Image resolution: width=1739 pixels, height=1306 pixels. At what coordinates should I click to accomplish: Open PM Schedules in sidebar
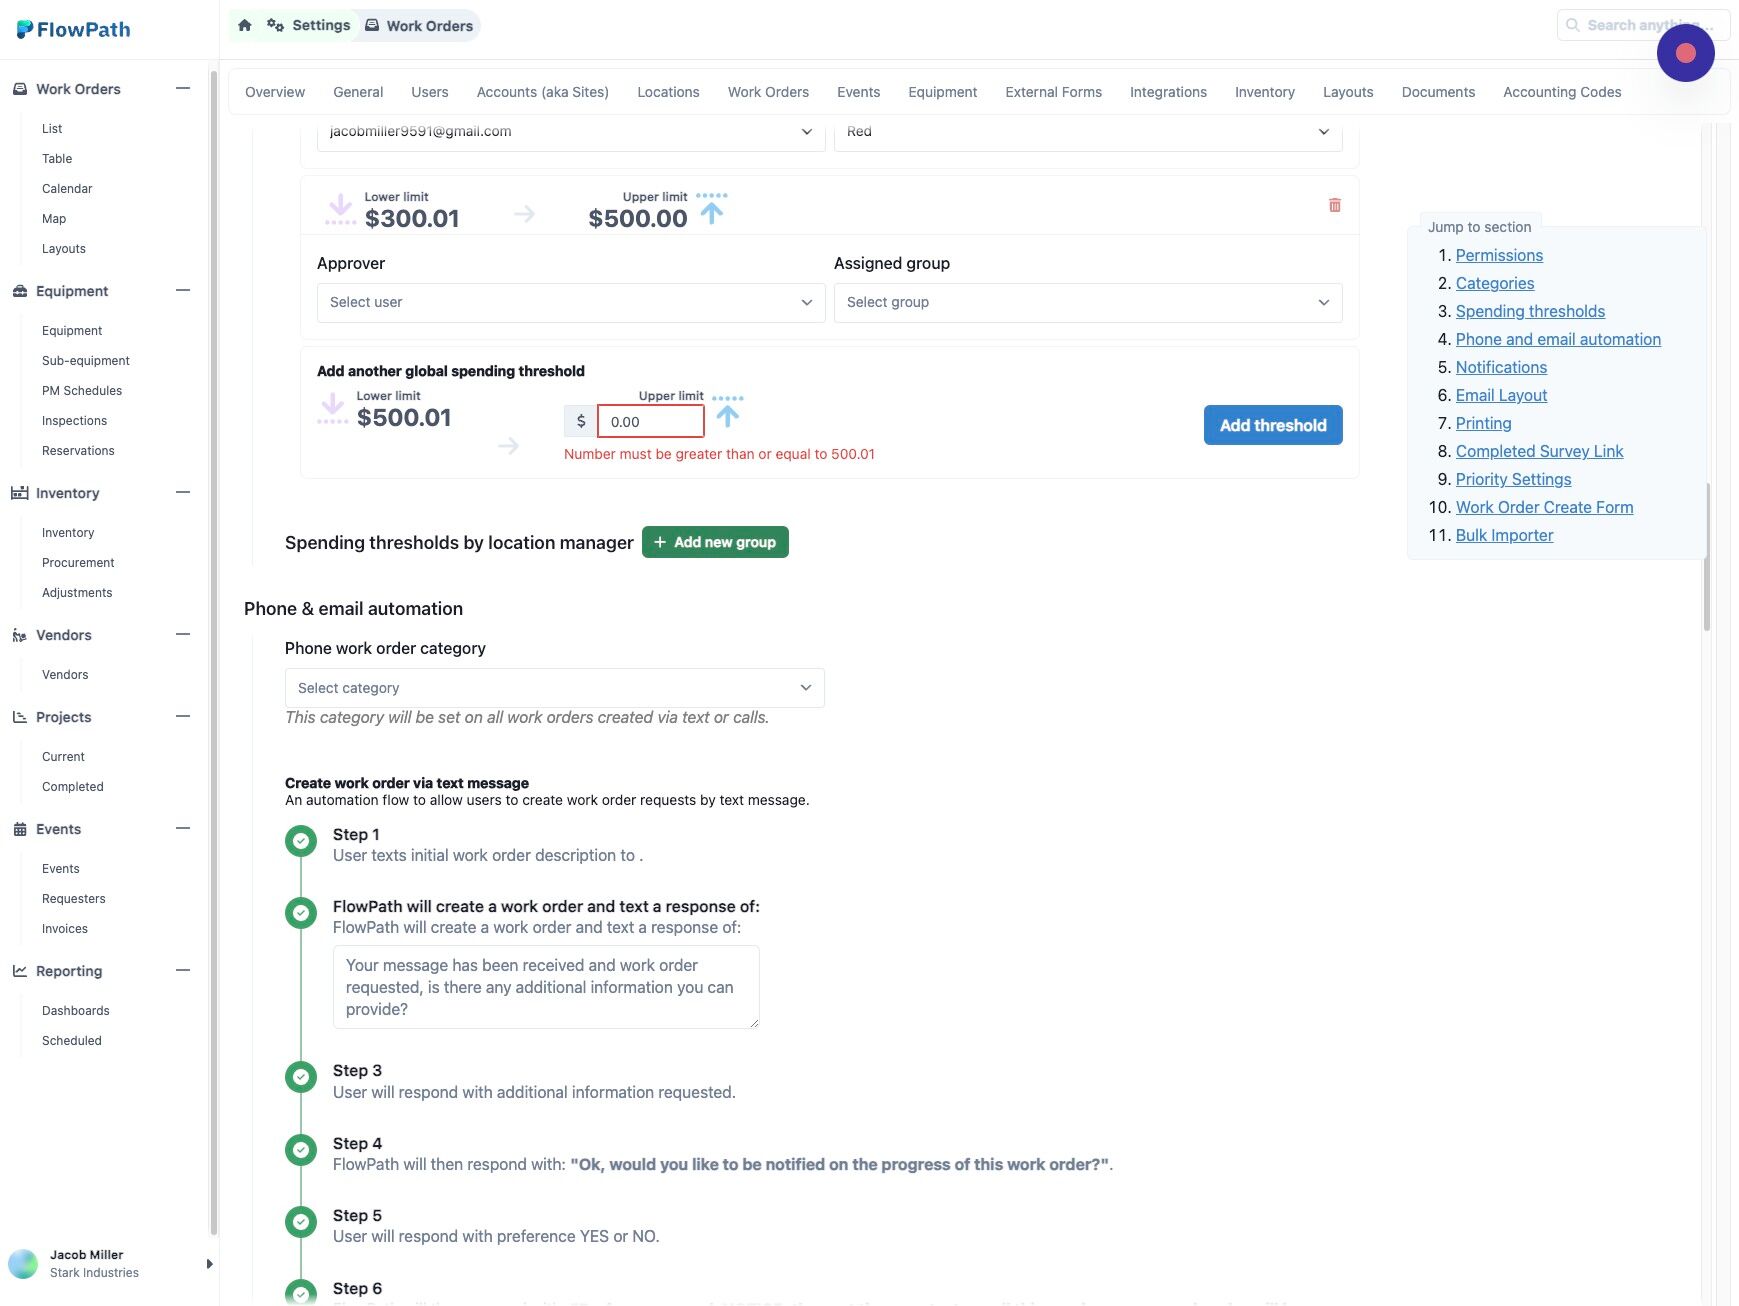[x=82, y=391]
